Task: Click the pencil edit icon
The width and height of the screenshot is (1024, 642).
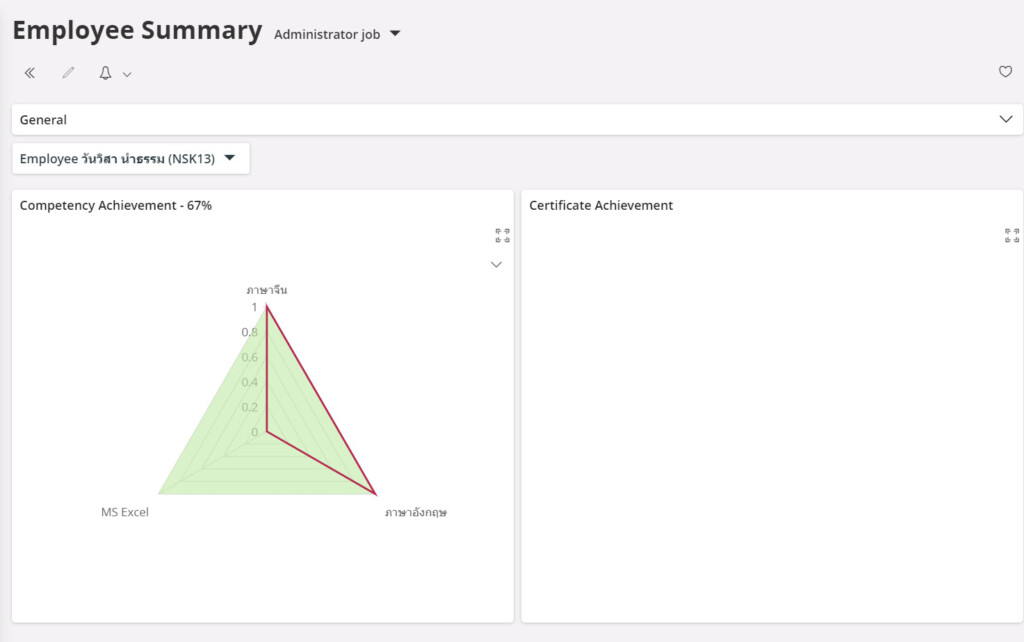Action: pos(68,73)
